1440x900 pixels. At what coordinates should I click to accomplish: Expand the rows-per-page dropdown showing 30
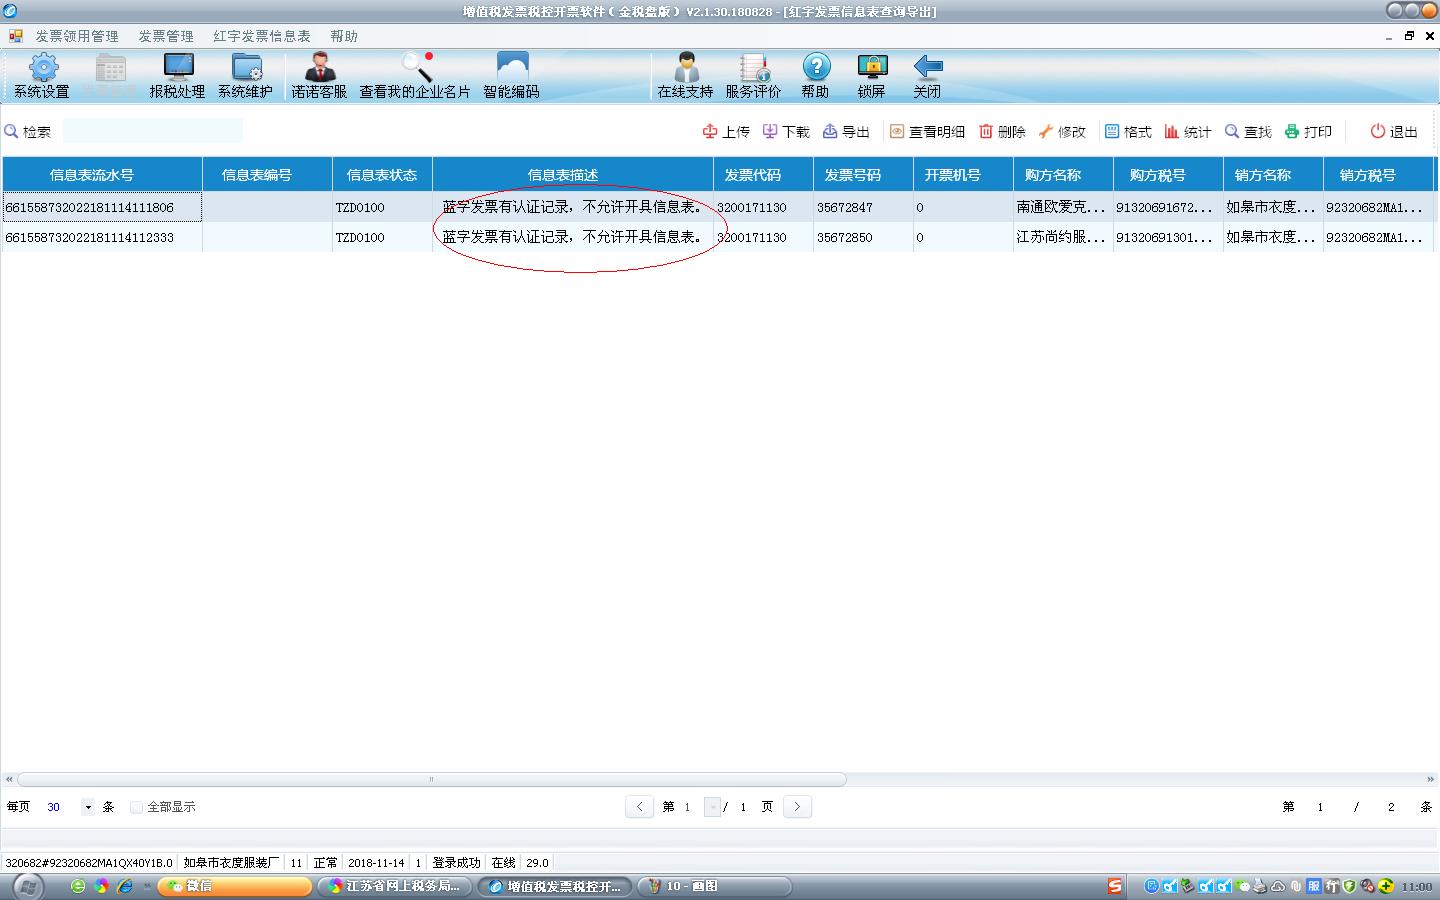tap(88, 807)
